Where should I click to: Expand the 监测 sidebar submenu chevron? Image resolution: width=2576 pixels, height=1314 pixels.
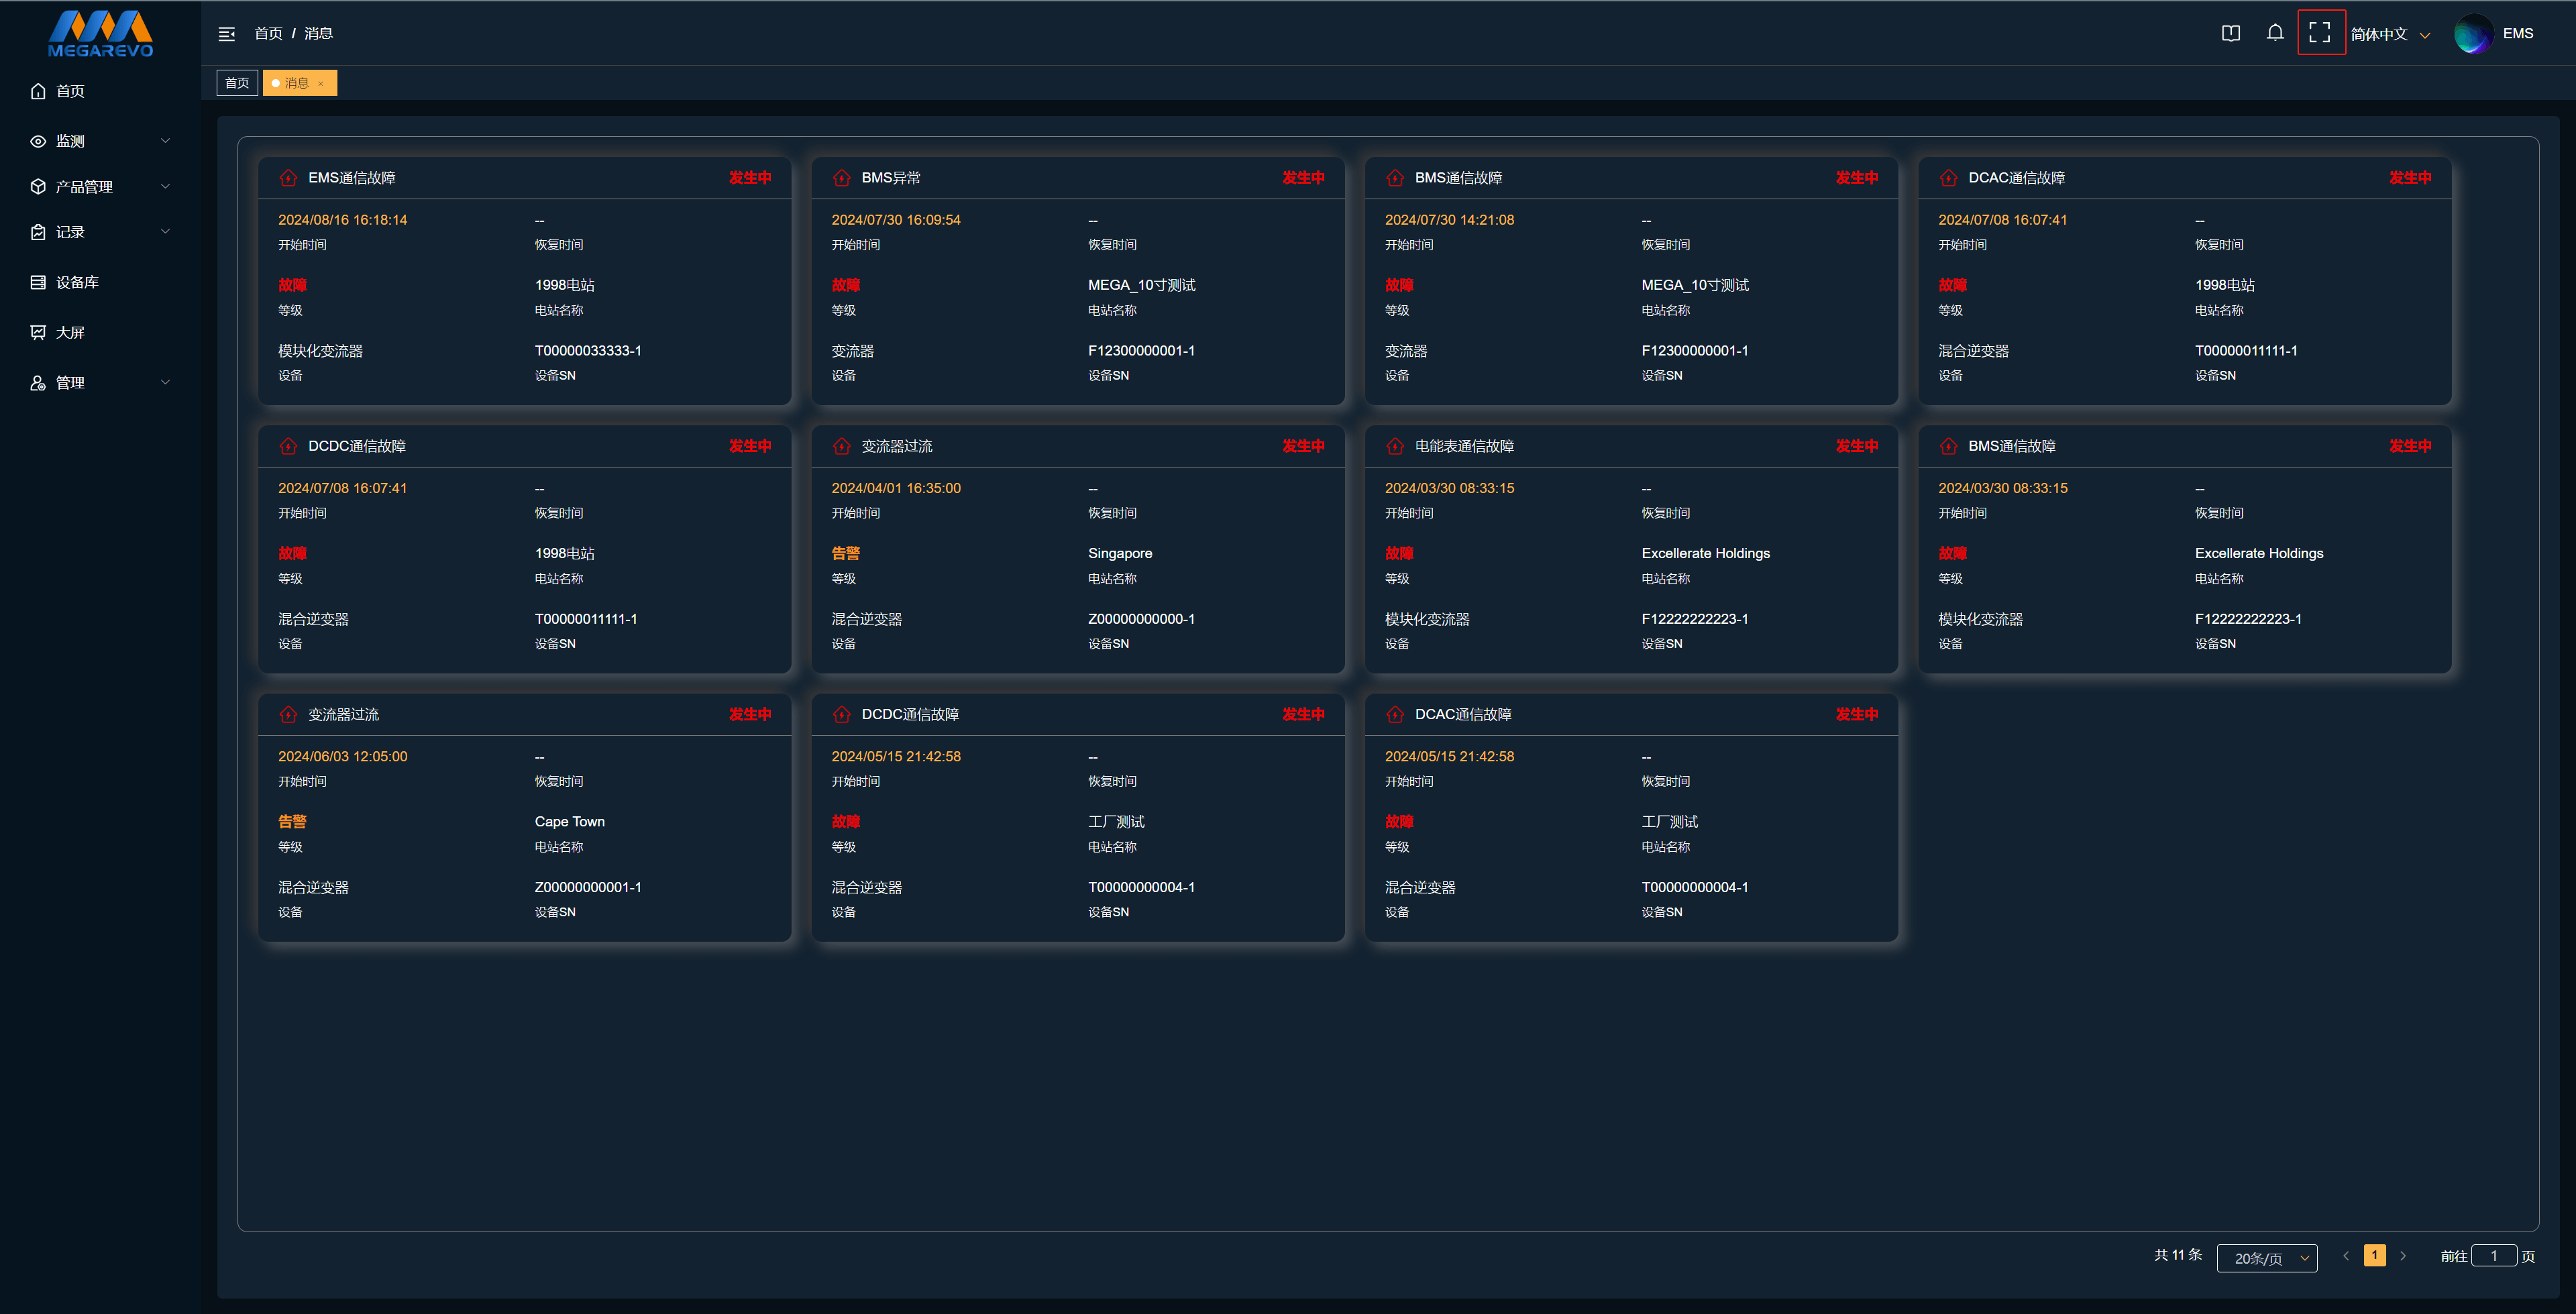click(166, 141)
